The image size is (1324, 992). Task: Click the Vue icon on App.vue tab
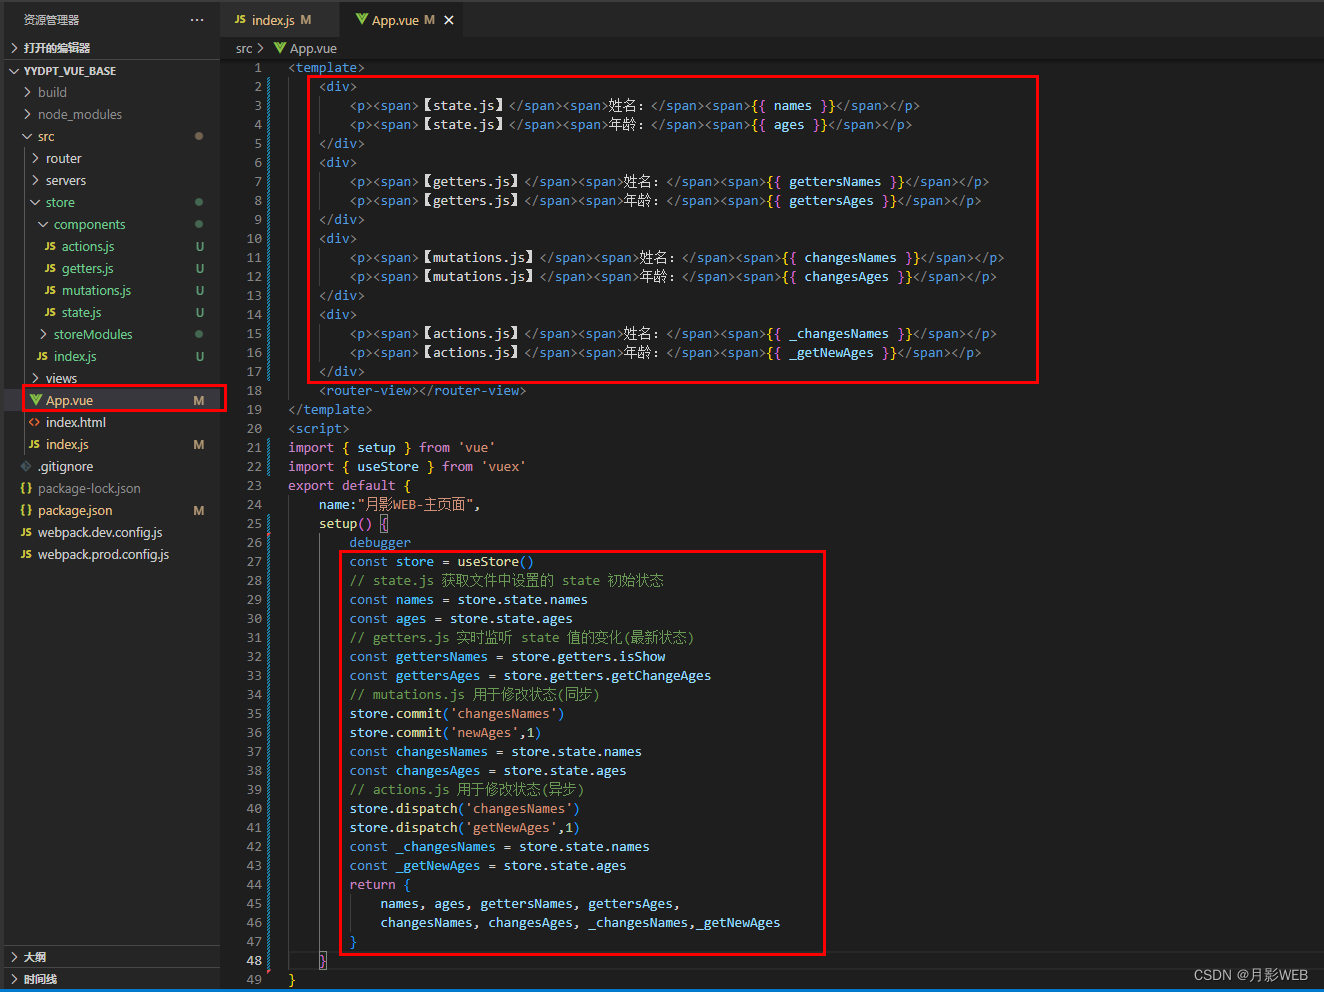(362, 20)
